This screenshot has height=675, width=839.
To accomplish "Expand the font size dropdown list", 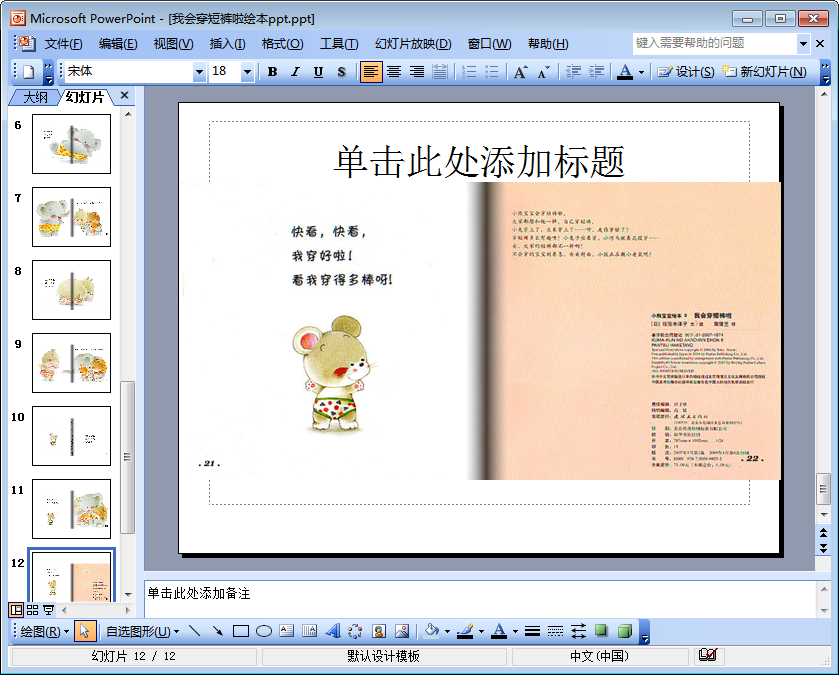I will pos(247,72).
